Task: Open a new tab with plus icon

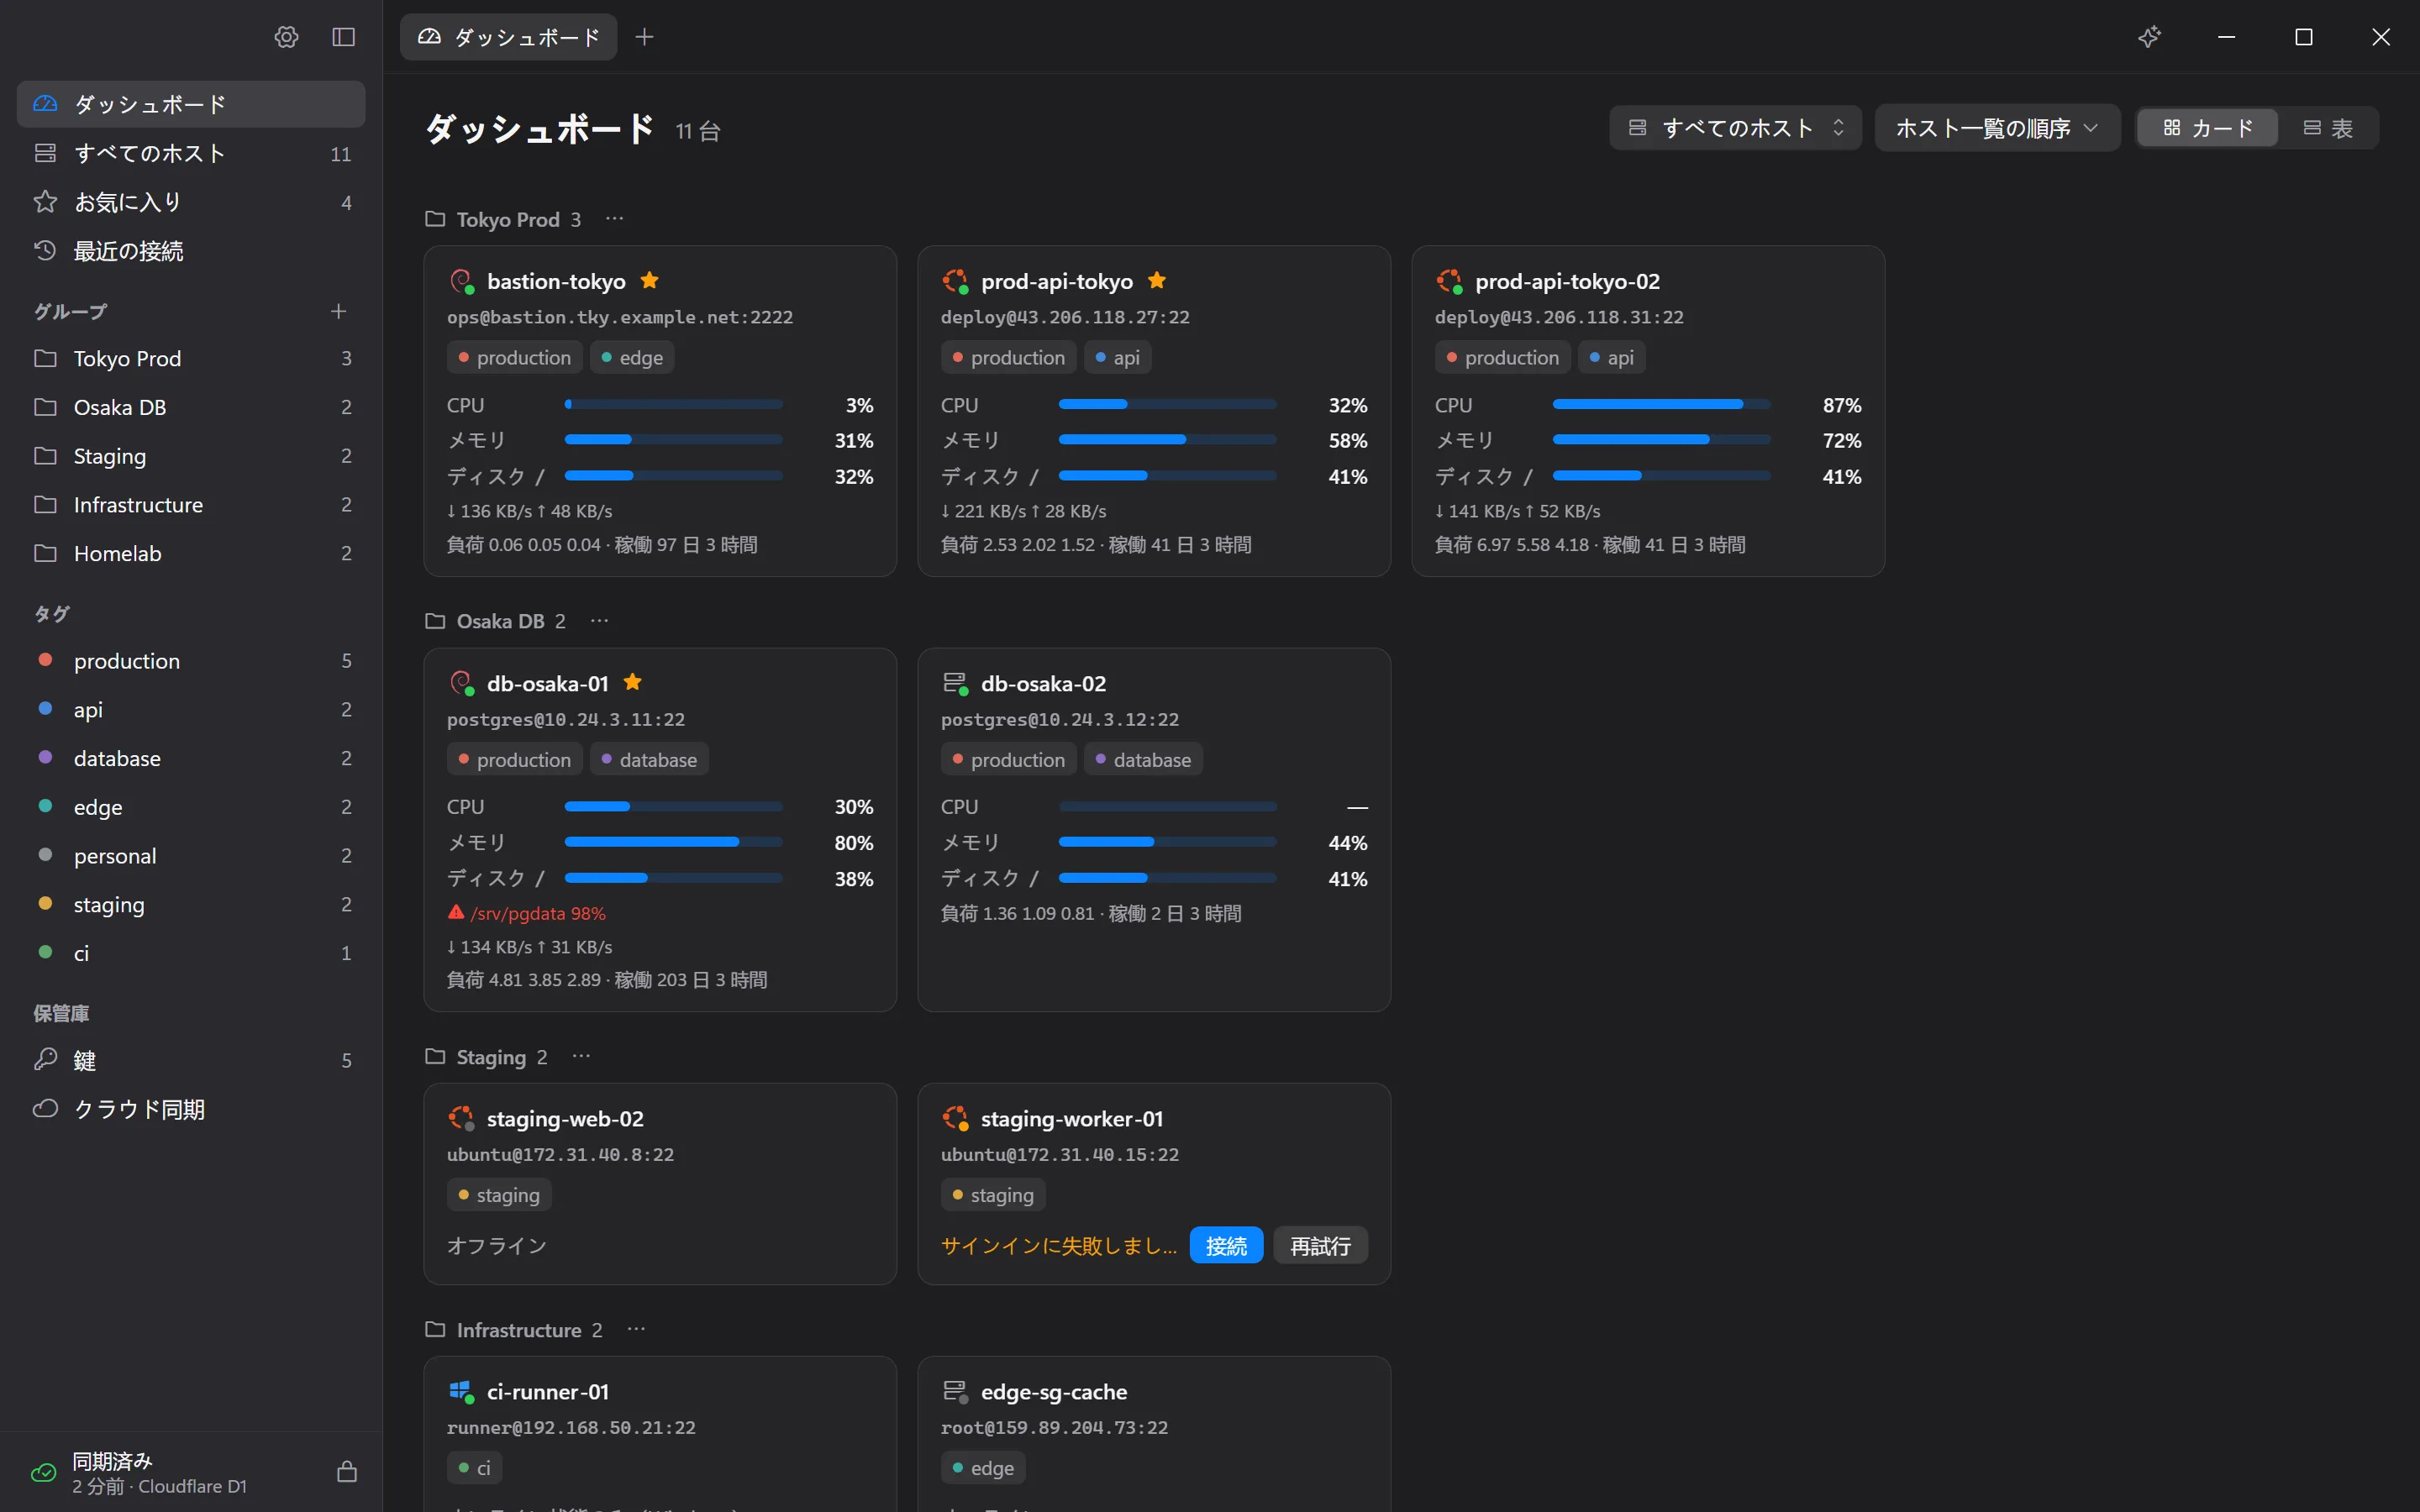Action: coord(645,37)
